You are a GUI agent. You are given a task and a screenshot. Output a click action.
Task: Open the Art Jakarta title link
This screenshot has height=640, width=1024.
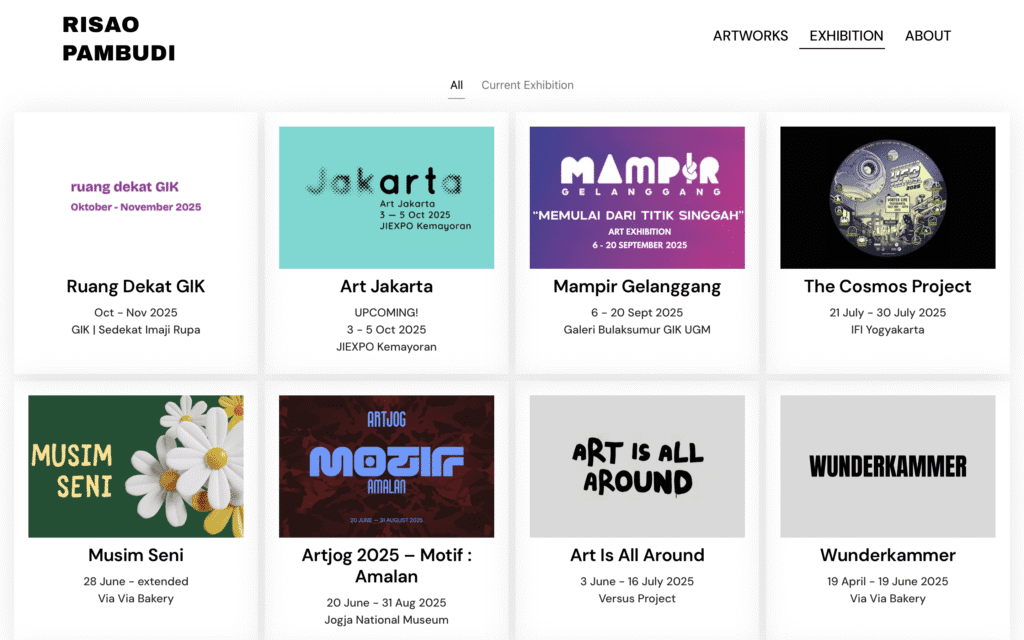(x=386, y=287)
